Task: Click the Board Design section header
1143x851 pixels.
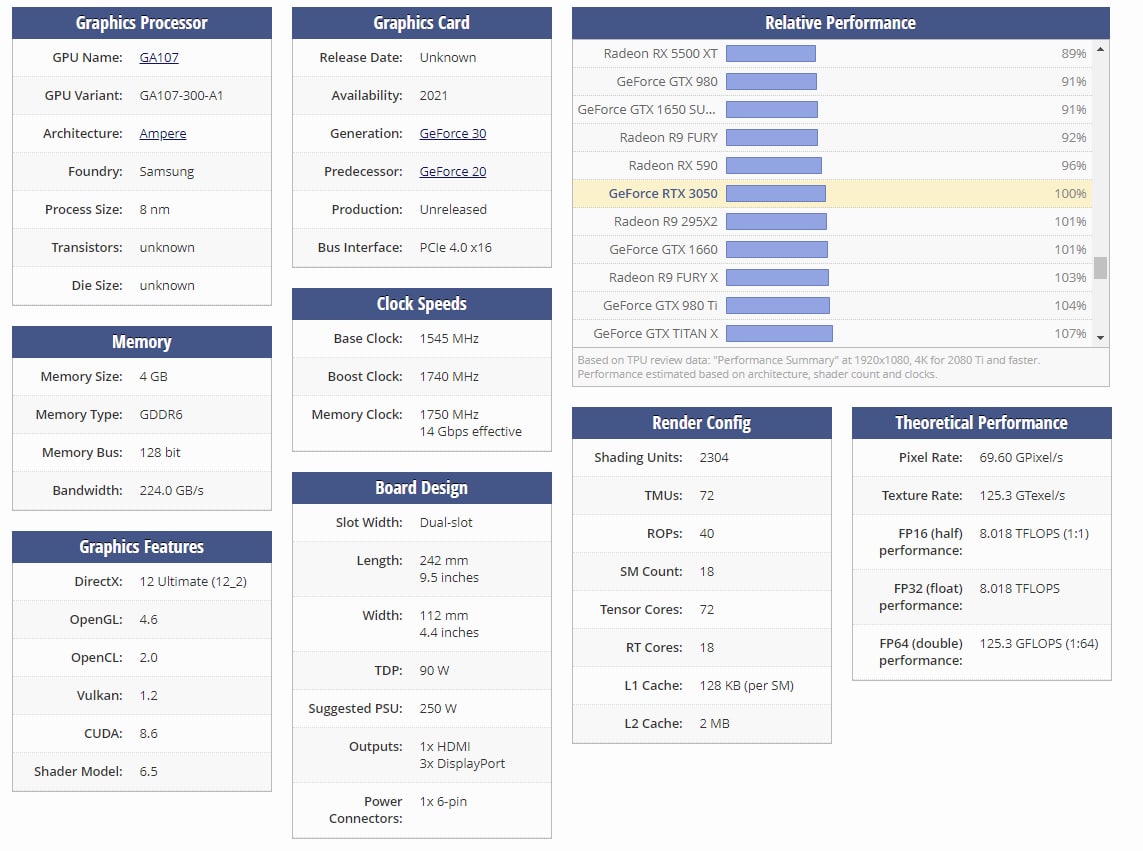Action: tap(422, 488)
